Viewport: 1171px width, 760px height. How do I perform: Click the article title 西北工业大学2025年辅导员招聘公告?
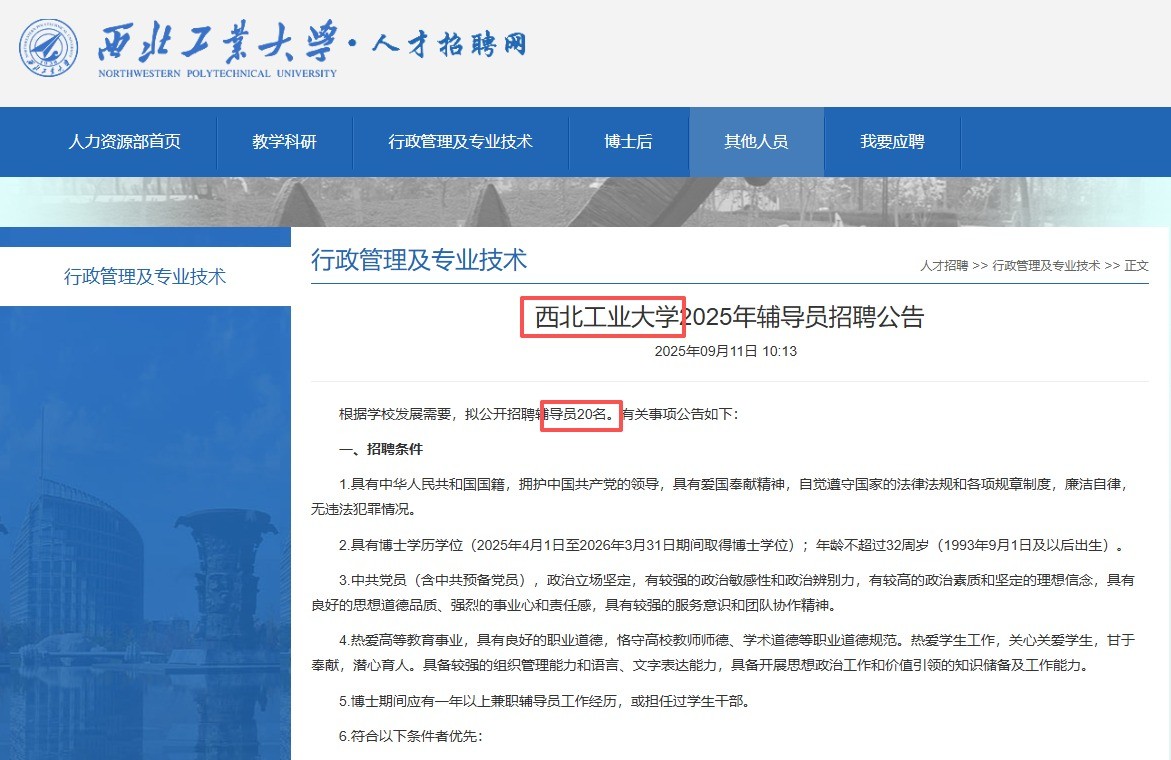coord(730,317)
